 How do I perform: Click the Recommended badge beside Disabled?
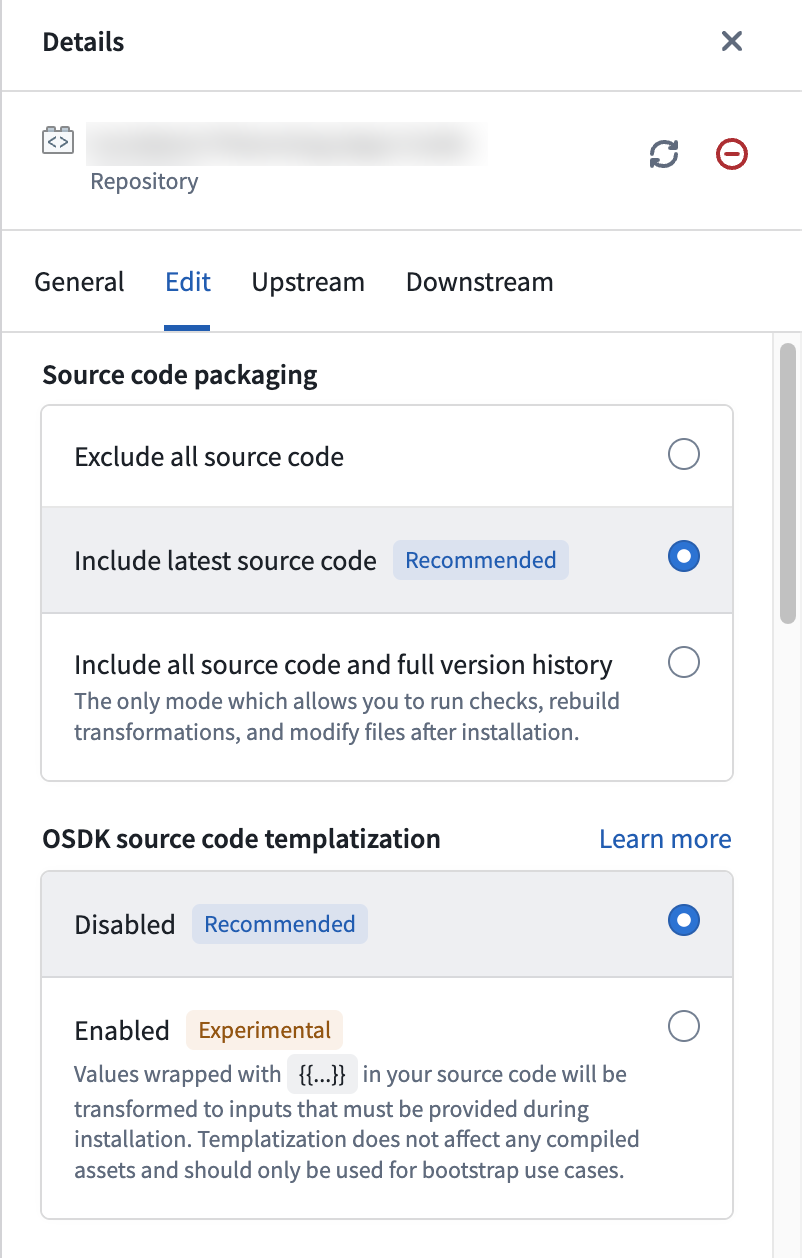280,924
